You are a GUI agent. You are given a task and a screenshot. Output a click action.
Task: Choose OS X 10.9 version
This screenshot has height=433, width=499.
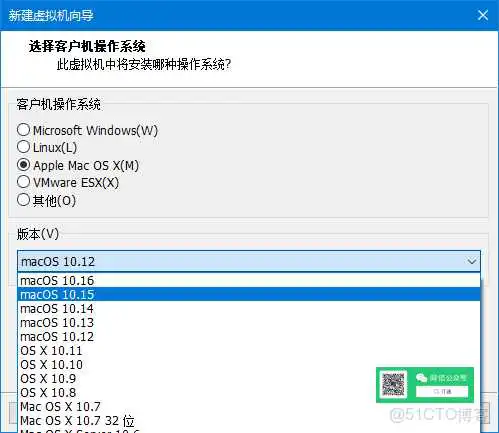[x=249, y=379]
